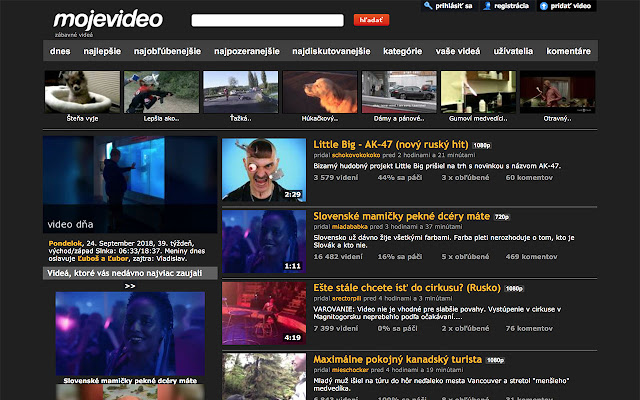Click the 1080p badge on Little Big video
This screenshot has height=400, width=640.
[482, 144]
